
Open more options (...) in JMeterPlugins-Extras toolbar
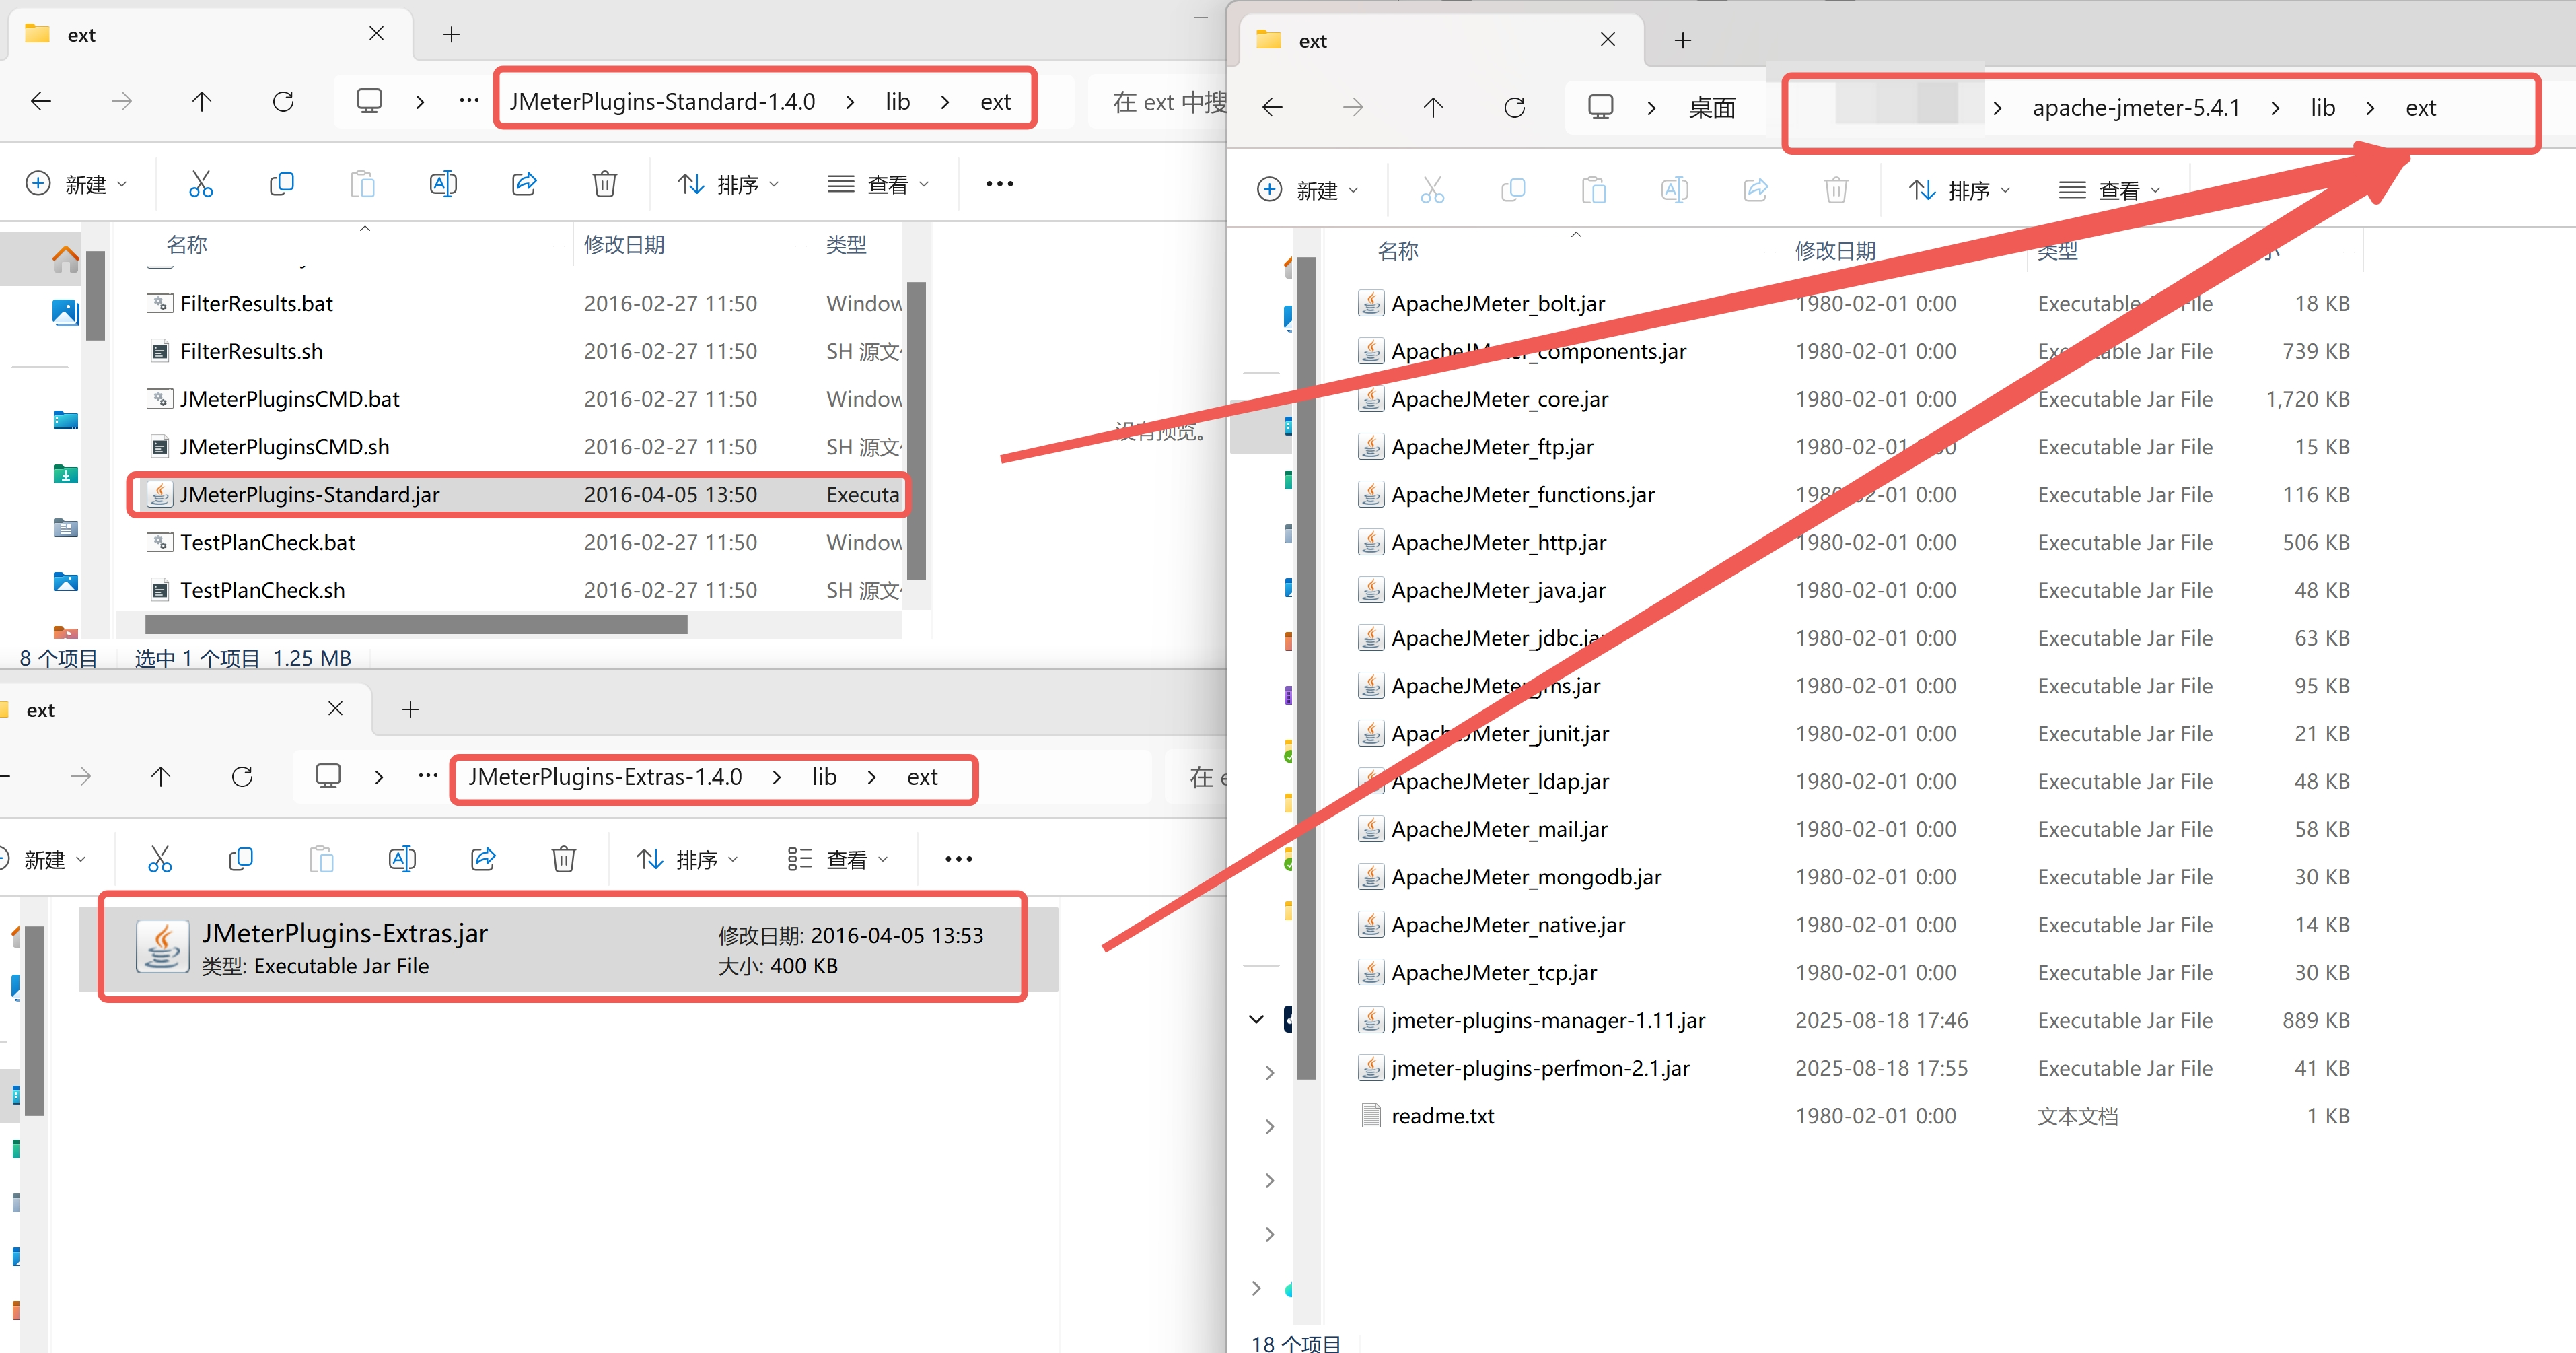959,859
